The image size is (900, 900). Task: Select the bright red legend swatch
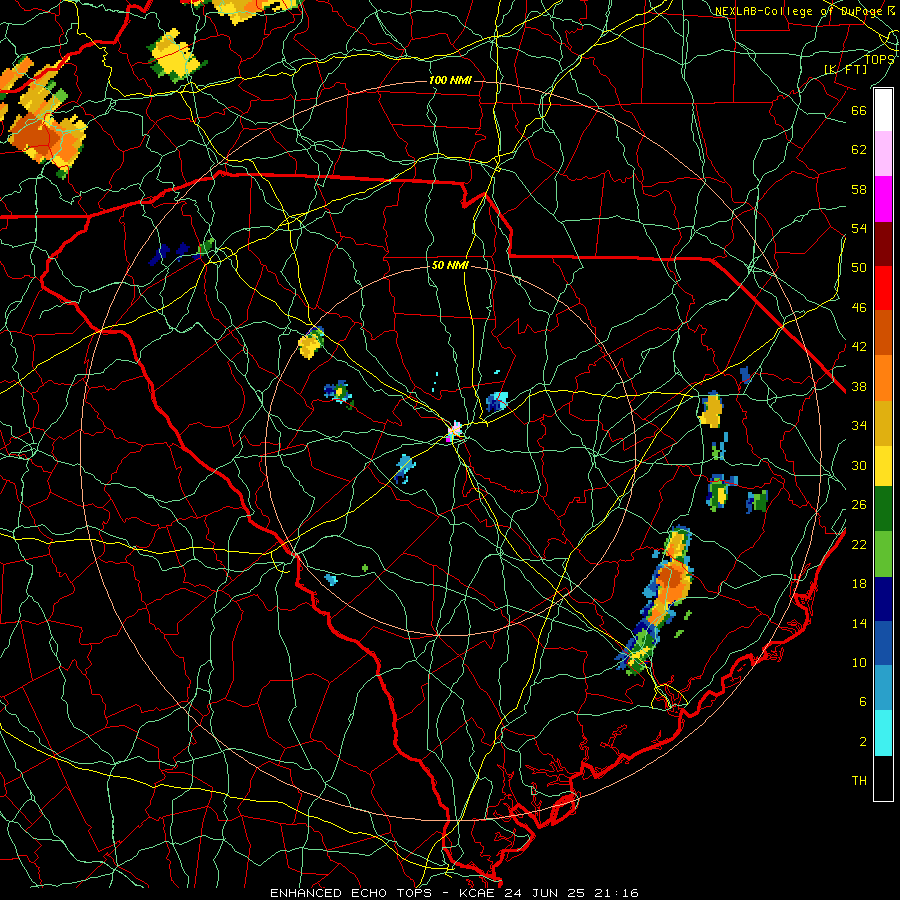pos(883,288)
